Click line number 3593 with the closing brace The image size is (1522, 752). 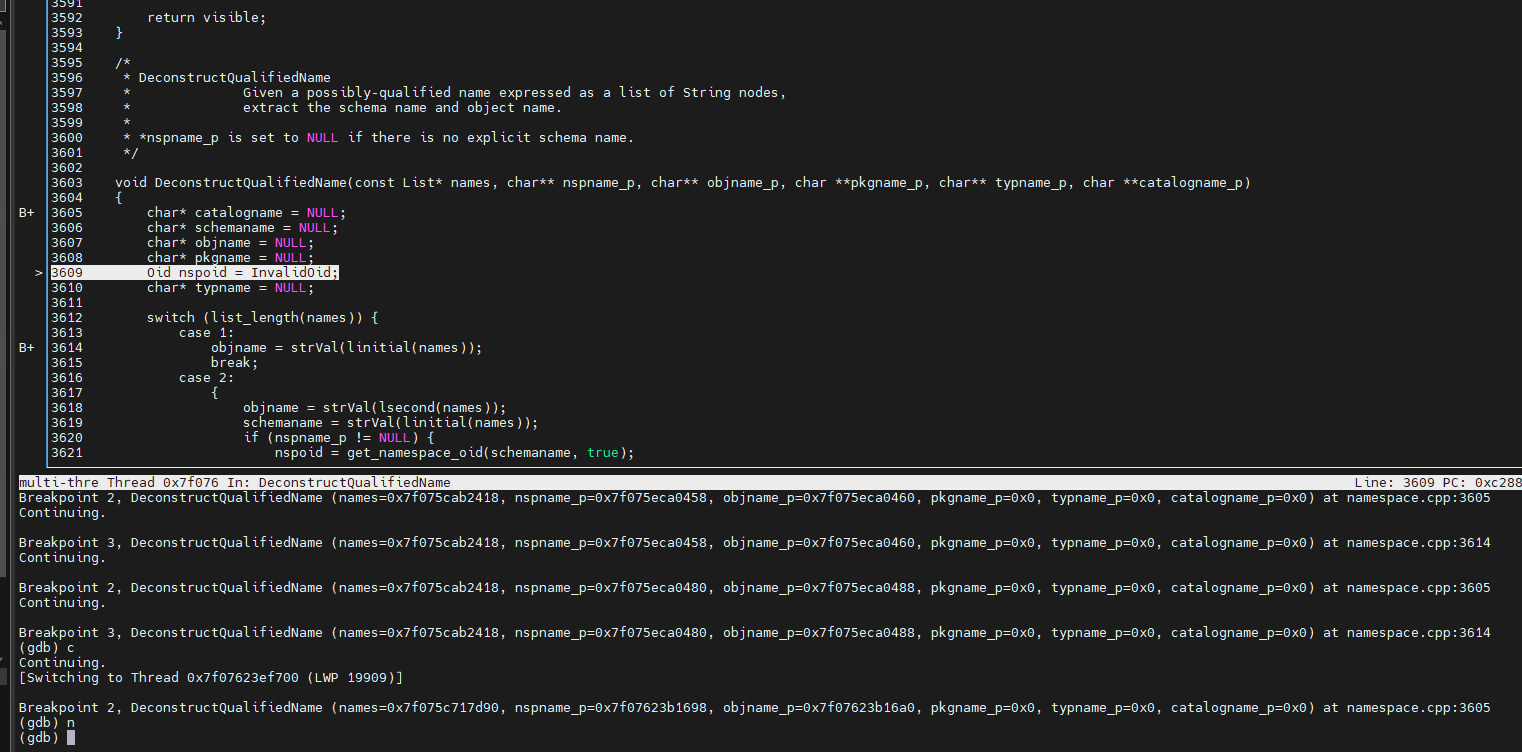click(67, 33)
